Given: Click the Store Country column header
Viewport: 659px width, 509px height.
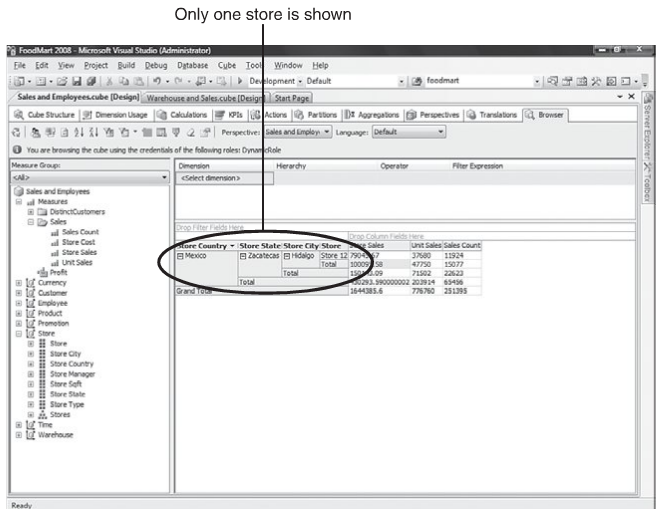Looking at the screenshot, I should tap(203, 244).
